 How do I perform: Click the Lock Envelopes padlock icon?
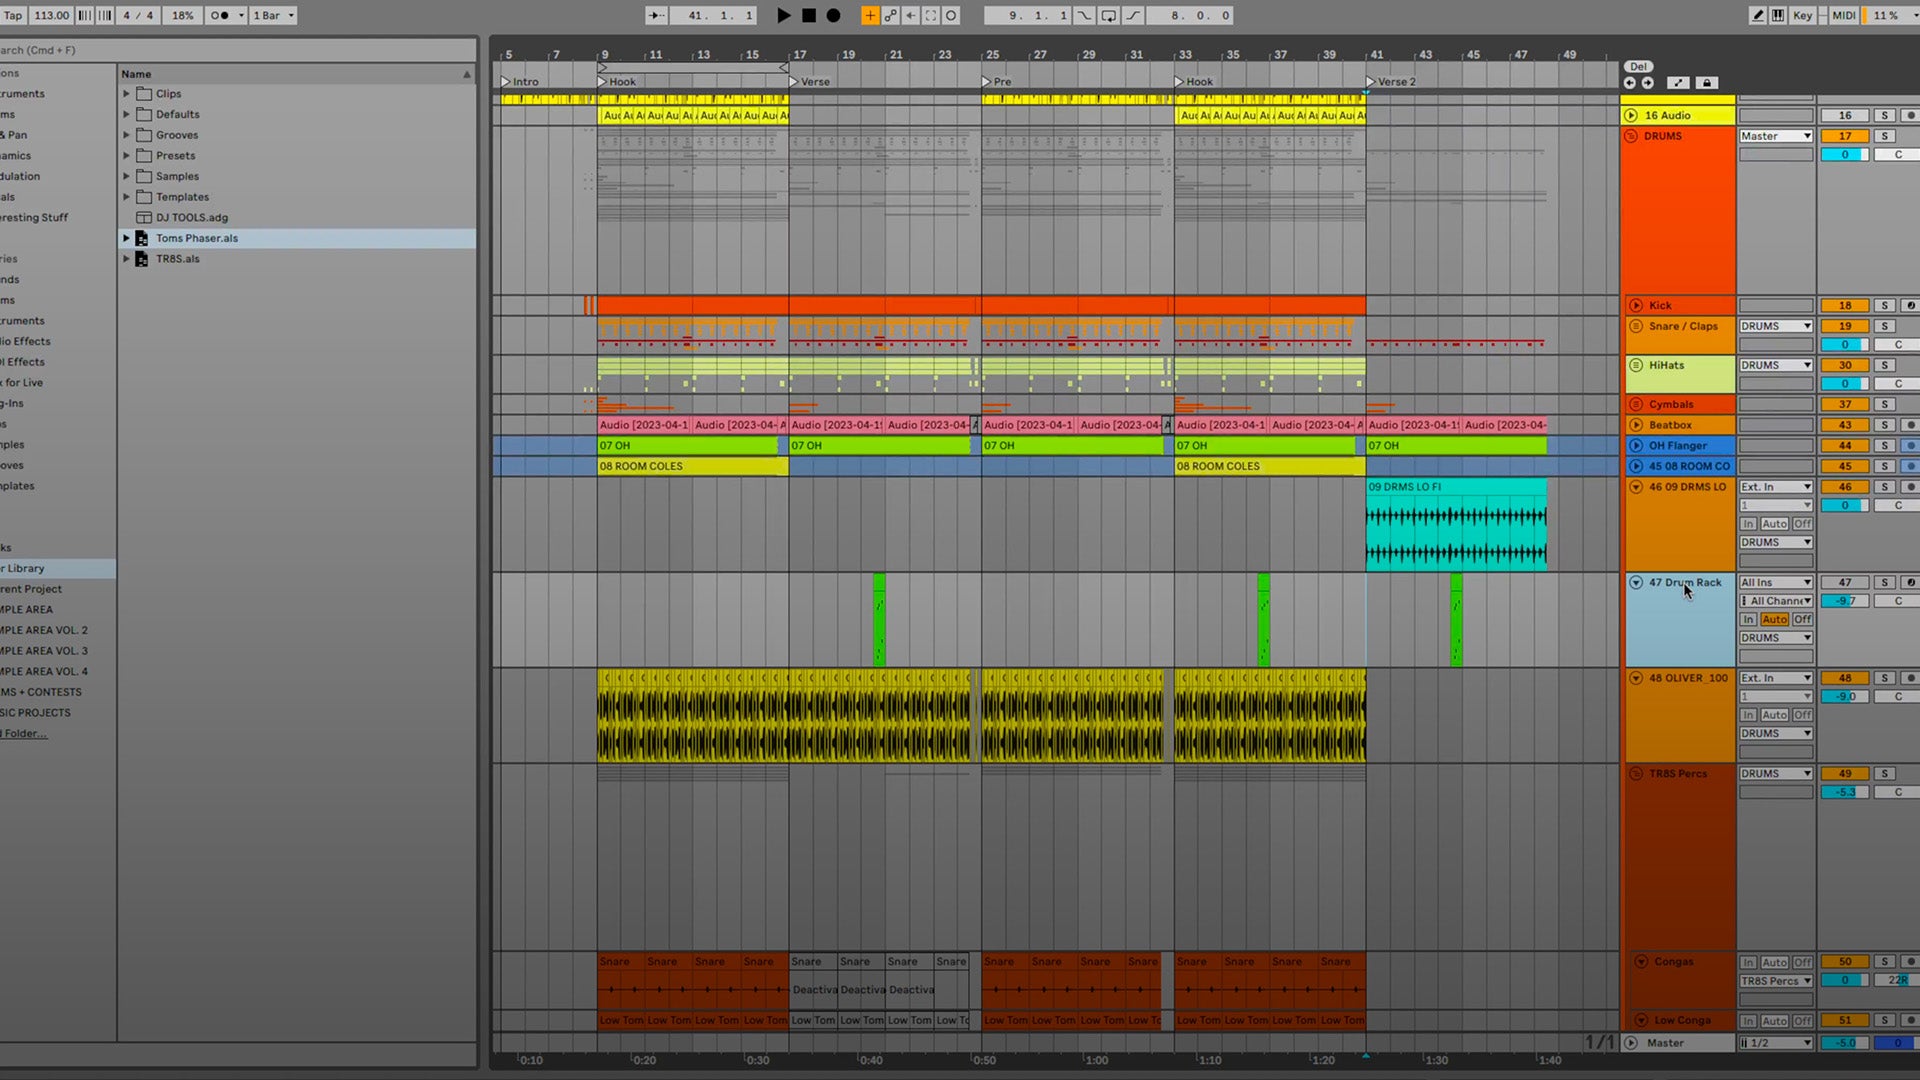1707,83
